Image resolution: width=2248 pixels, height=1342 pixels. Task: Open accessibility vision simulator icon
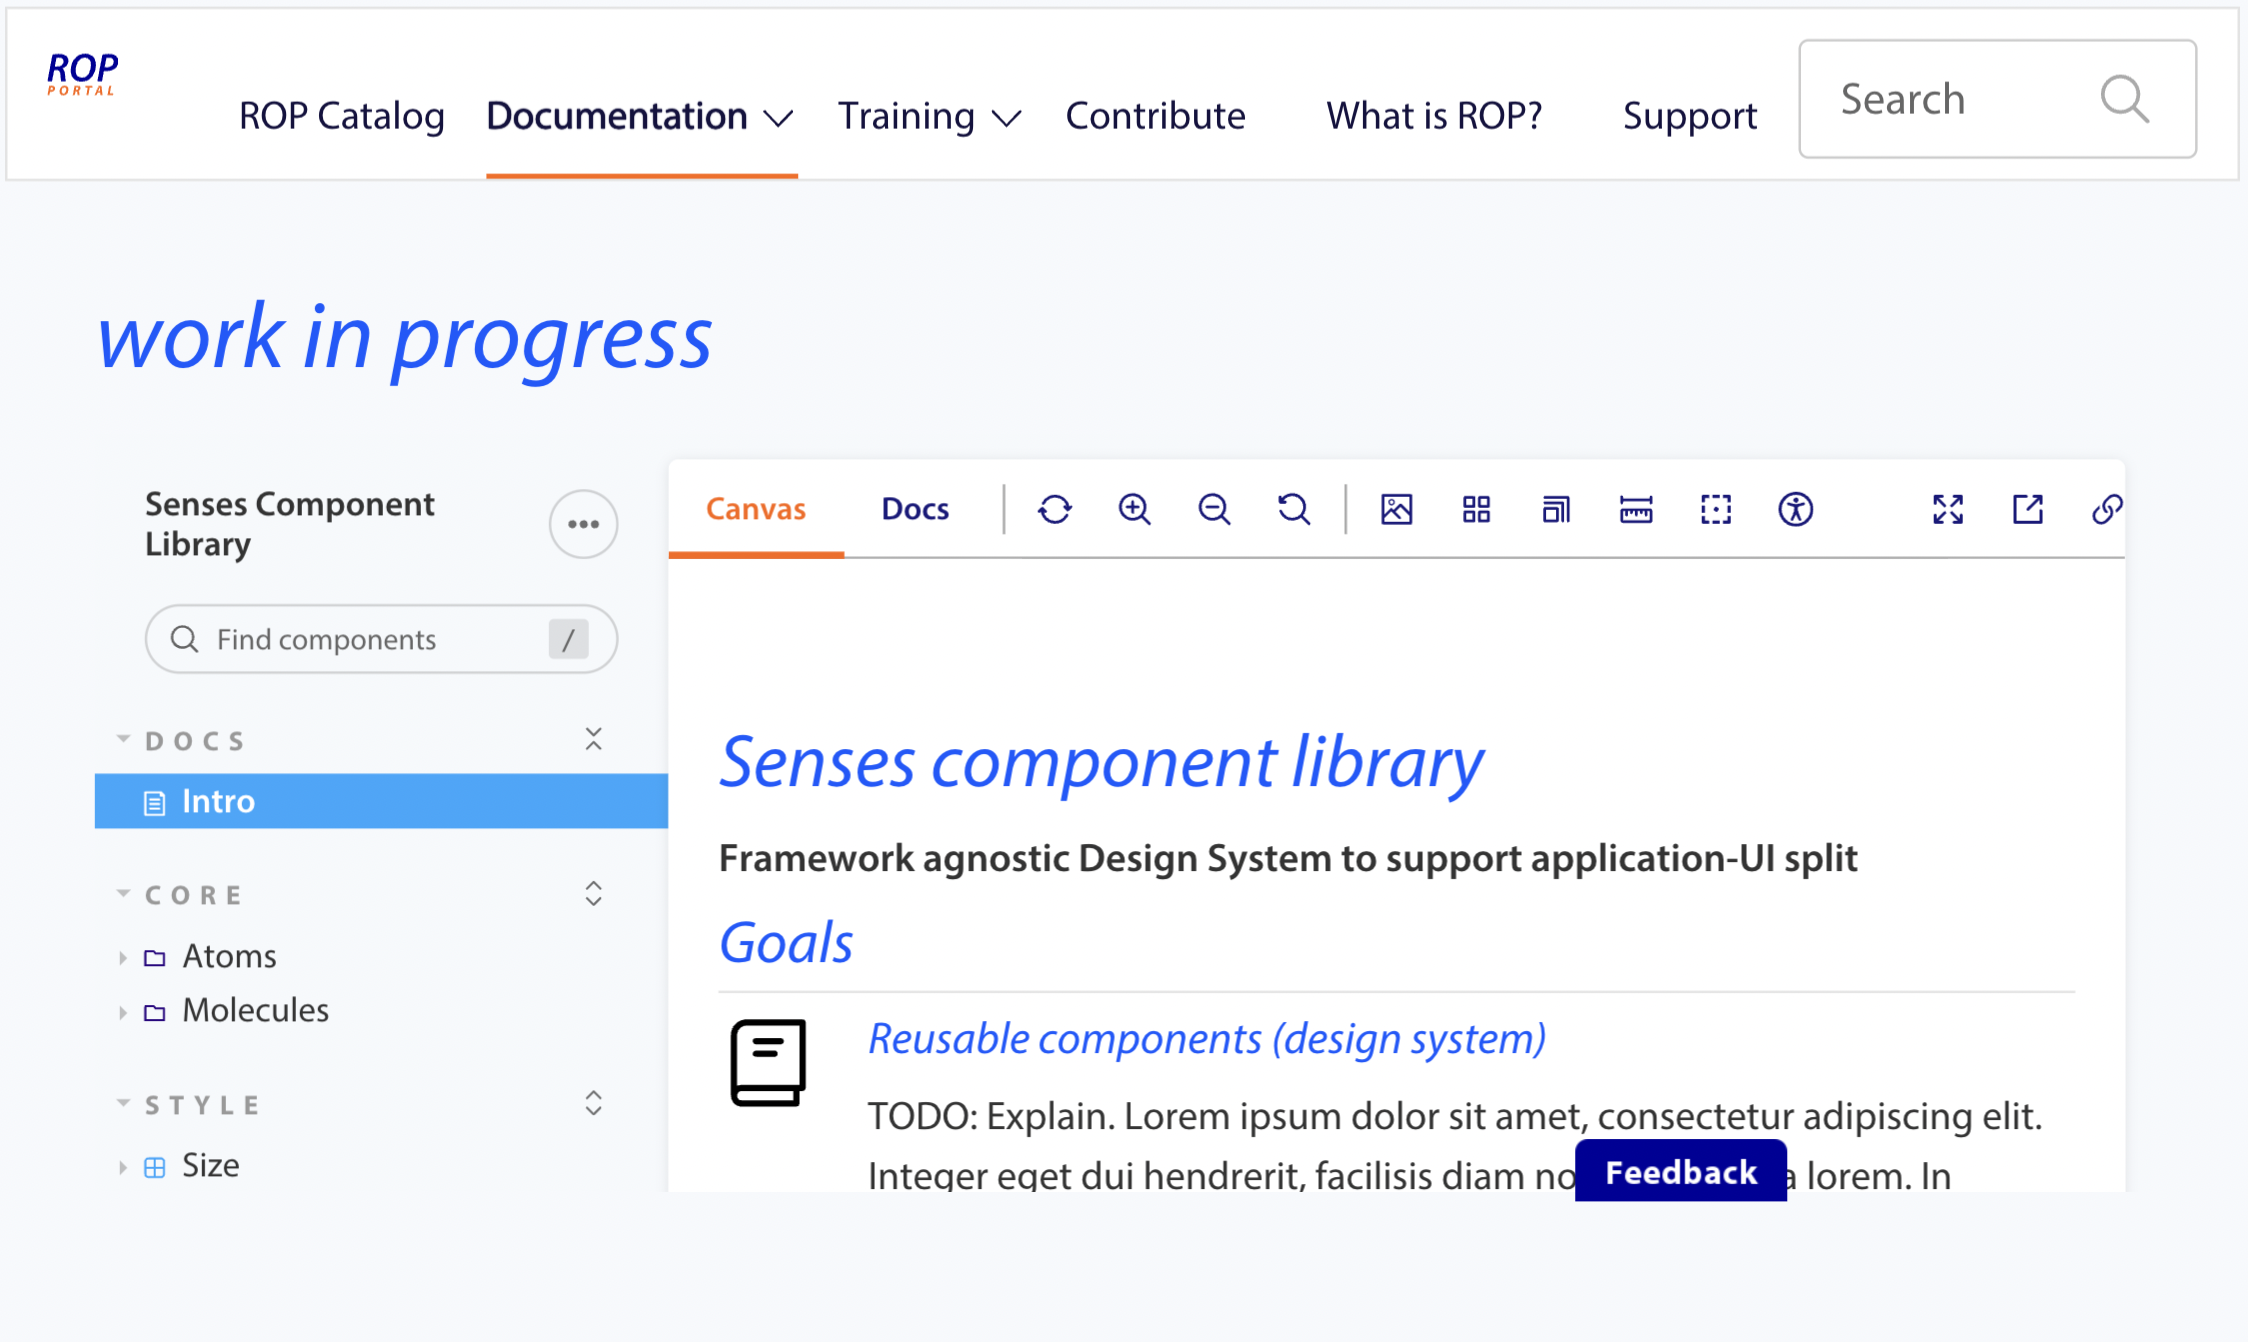pos(1795,510)
